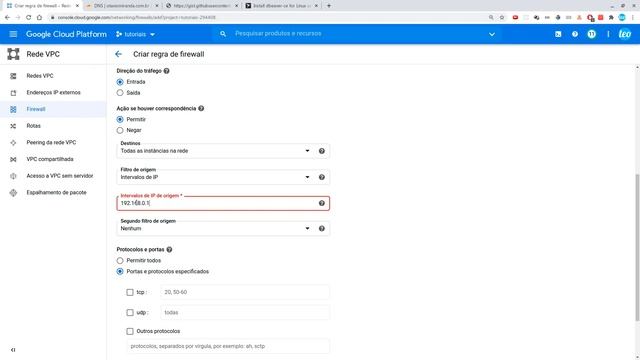Click the Endereços IP externos sidebar icon

[13, 93]
